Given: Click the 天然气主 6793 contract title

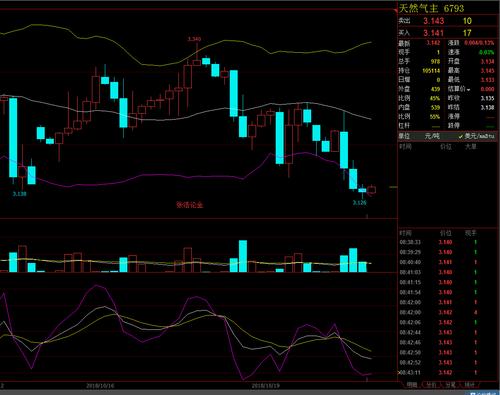Looking at the screenshot, I should (x=431, y=8).
